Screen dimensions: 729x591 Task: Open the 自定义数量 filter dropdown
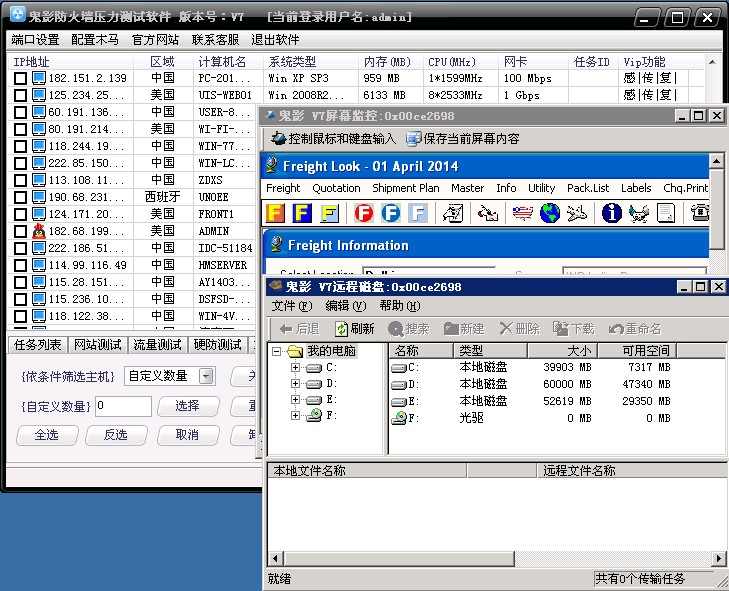point(206,376)
